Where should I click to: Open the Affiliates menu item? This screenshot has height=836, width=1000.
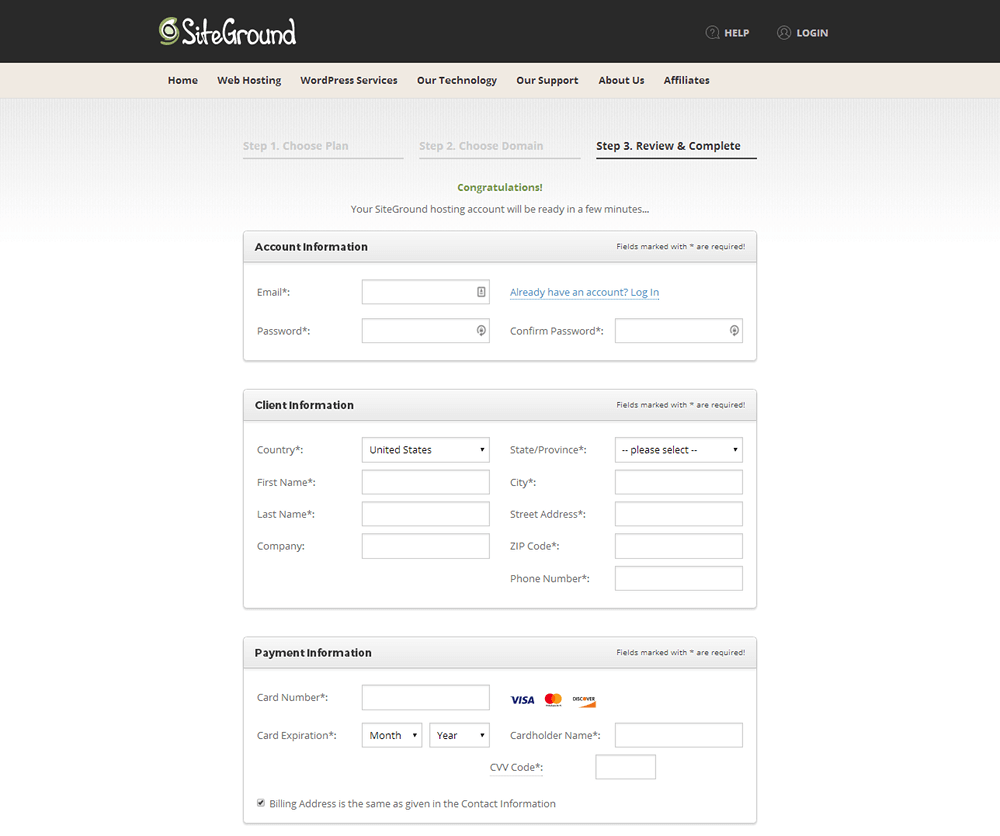[686, 80]
